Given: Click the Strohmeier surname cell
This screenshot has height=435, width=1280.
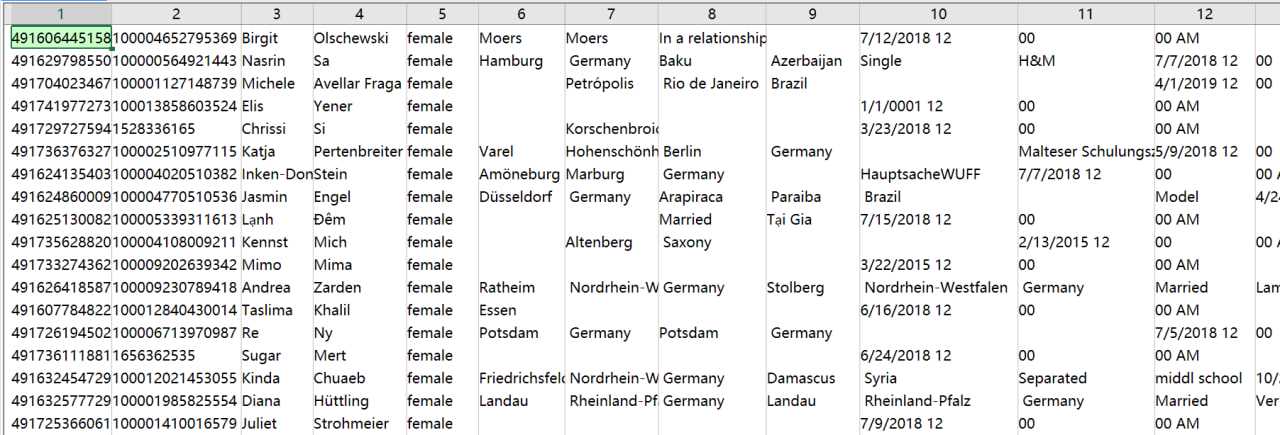Looking at the screenshot, I should point(359,423).
